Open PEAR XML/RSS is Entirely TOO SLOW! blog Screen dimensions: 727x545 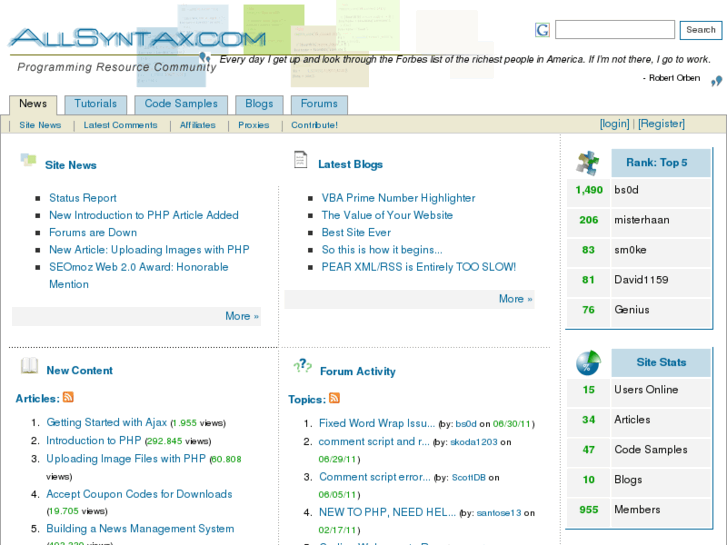(419, 267)
